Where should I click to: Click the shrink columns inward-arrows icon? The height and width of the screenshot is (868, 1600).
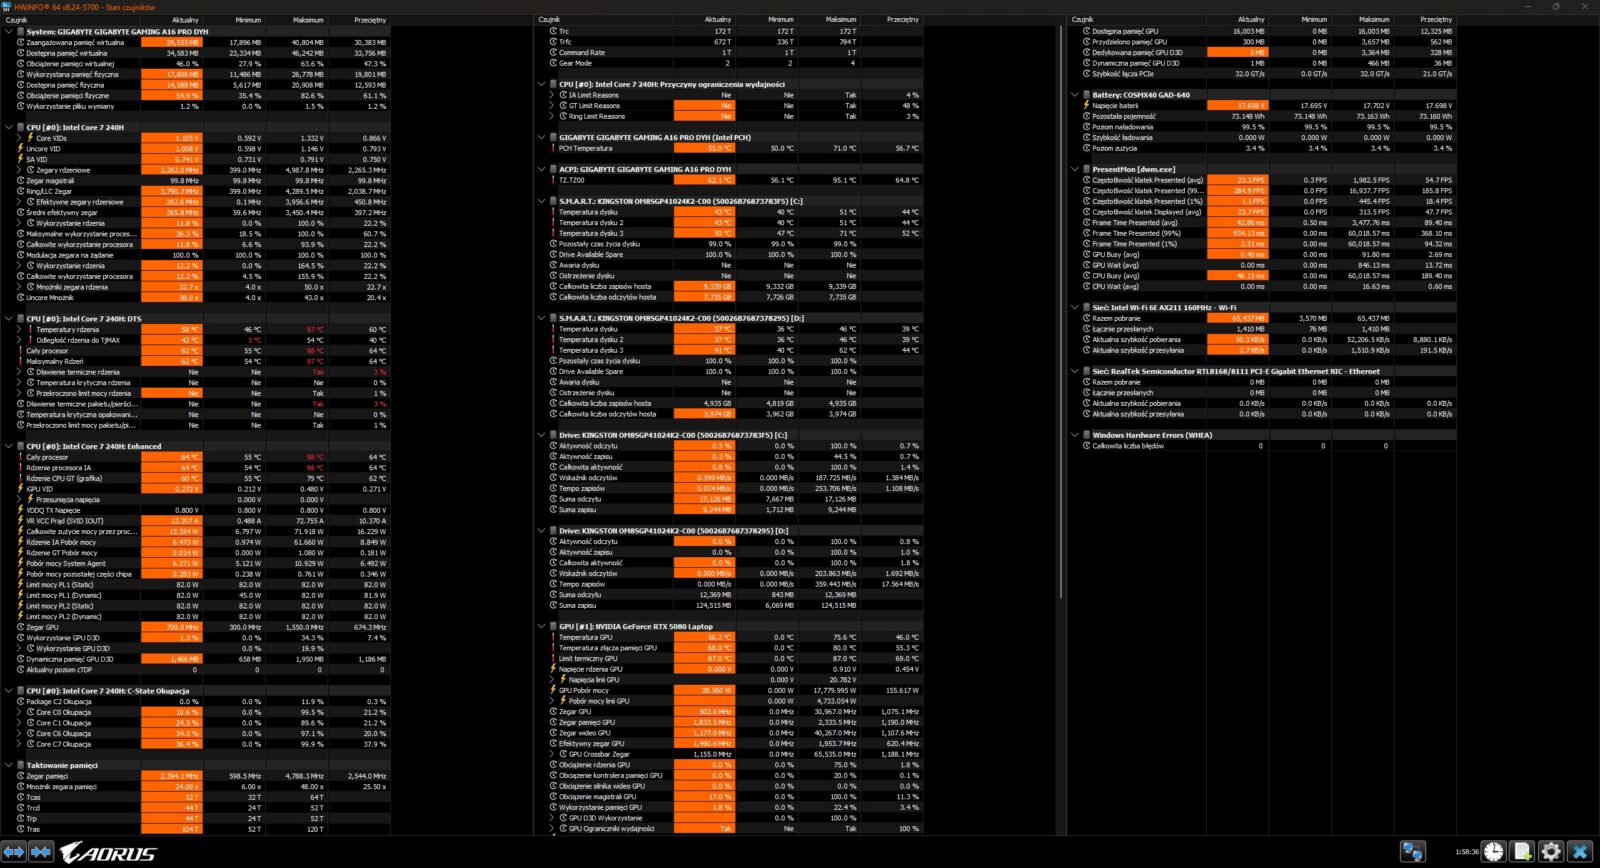41,851
